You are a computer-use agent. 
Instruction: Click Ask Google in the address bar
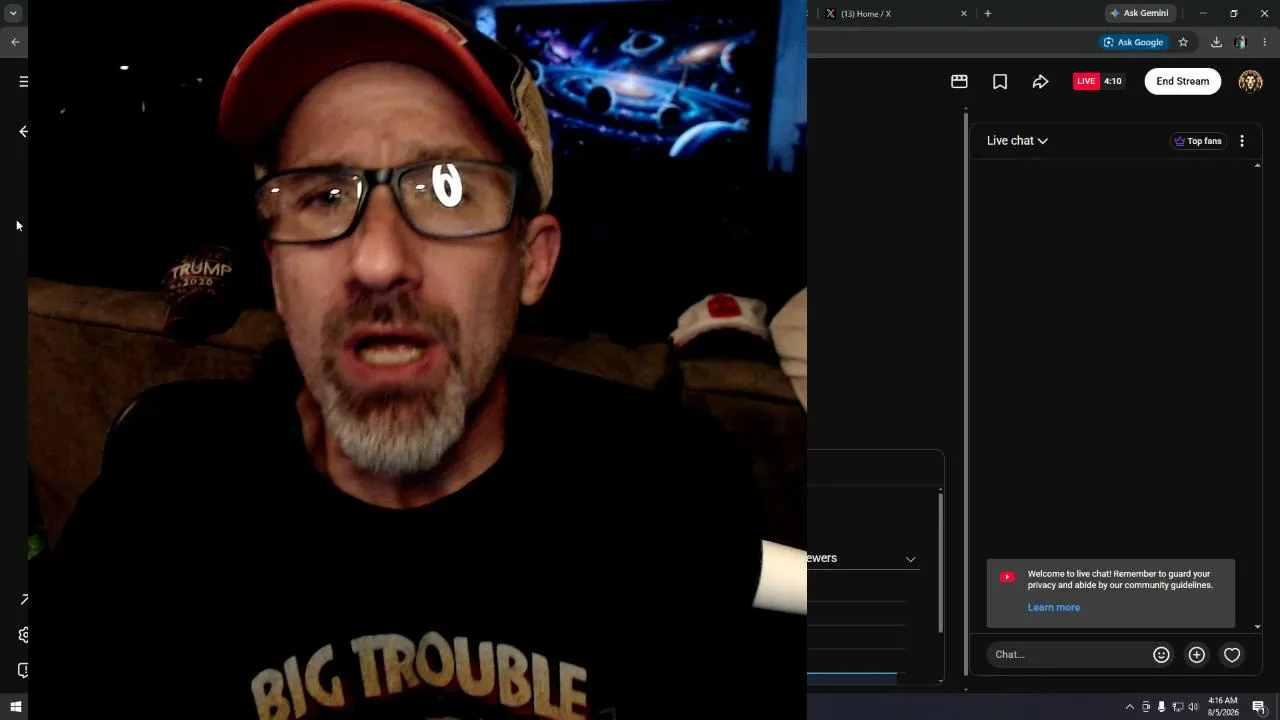1133,42
